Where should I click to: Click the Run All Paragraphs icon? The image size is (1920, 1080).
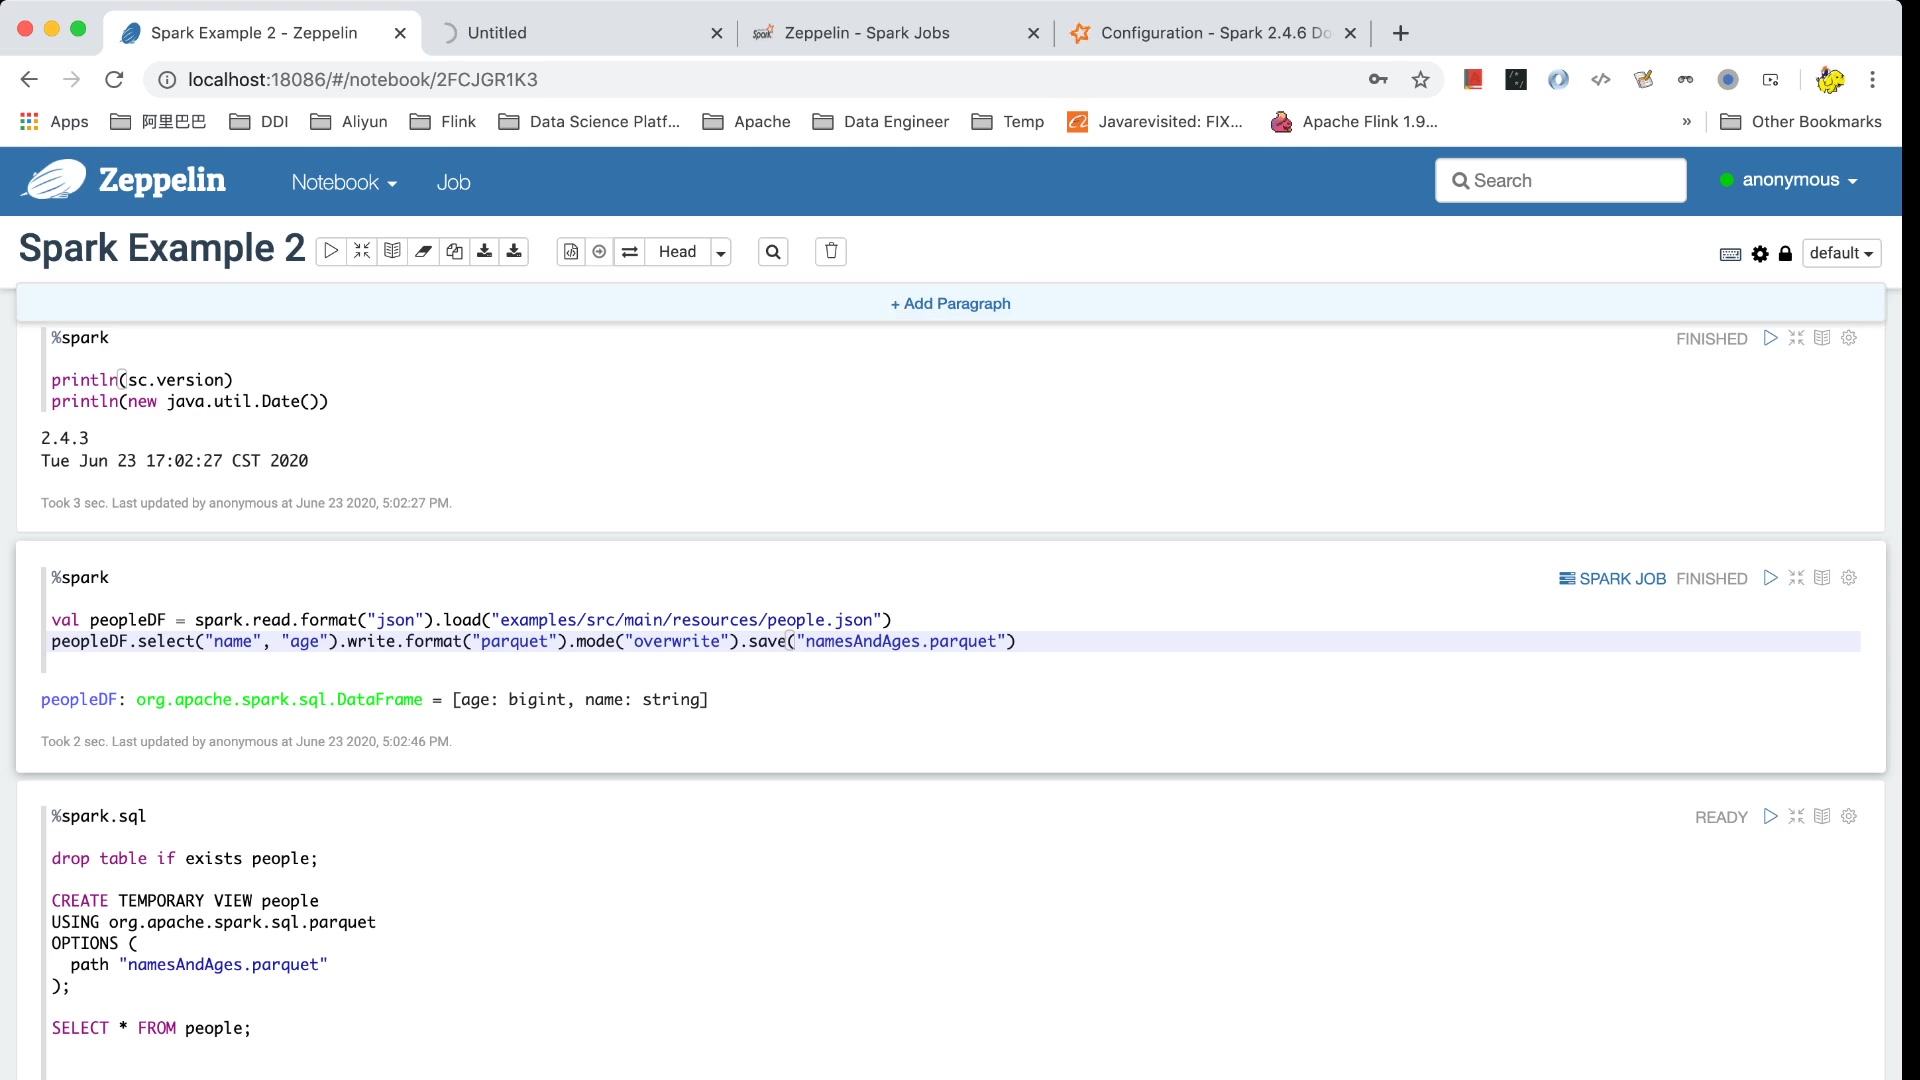(x=331, y=252)
